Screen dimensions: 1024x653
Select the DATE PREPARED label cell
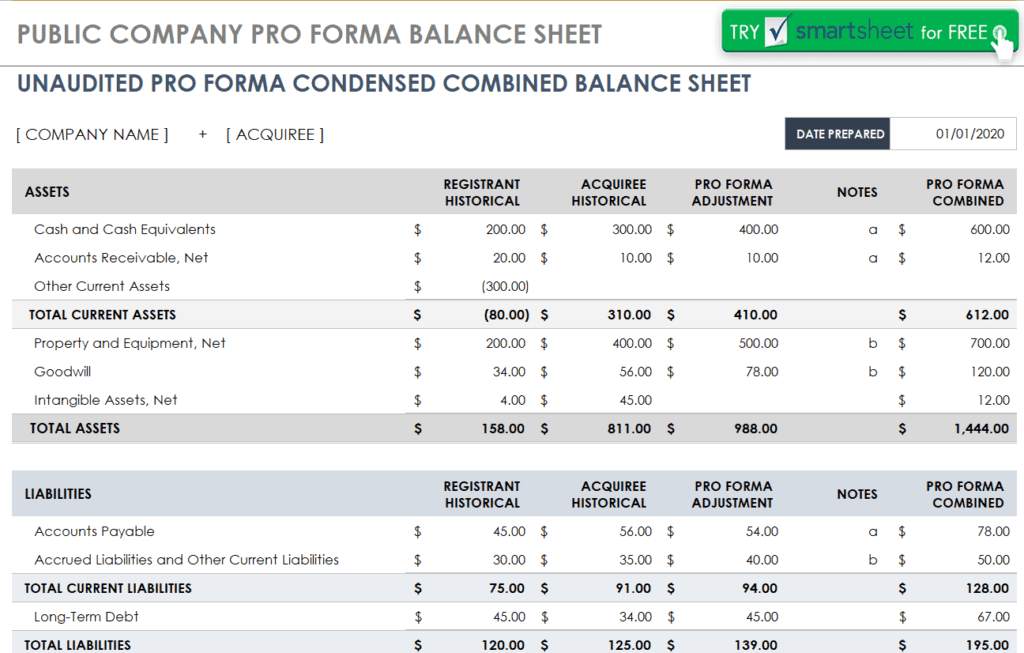click(x=838, y=134)
